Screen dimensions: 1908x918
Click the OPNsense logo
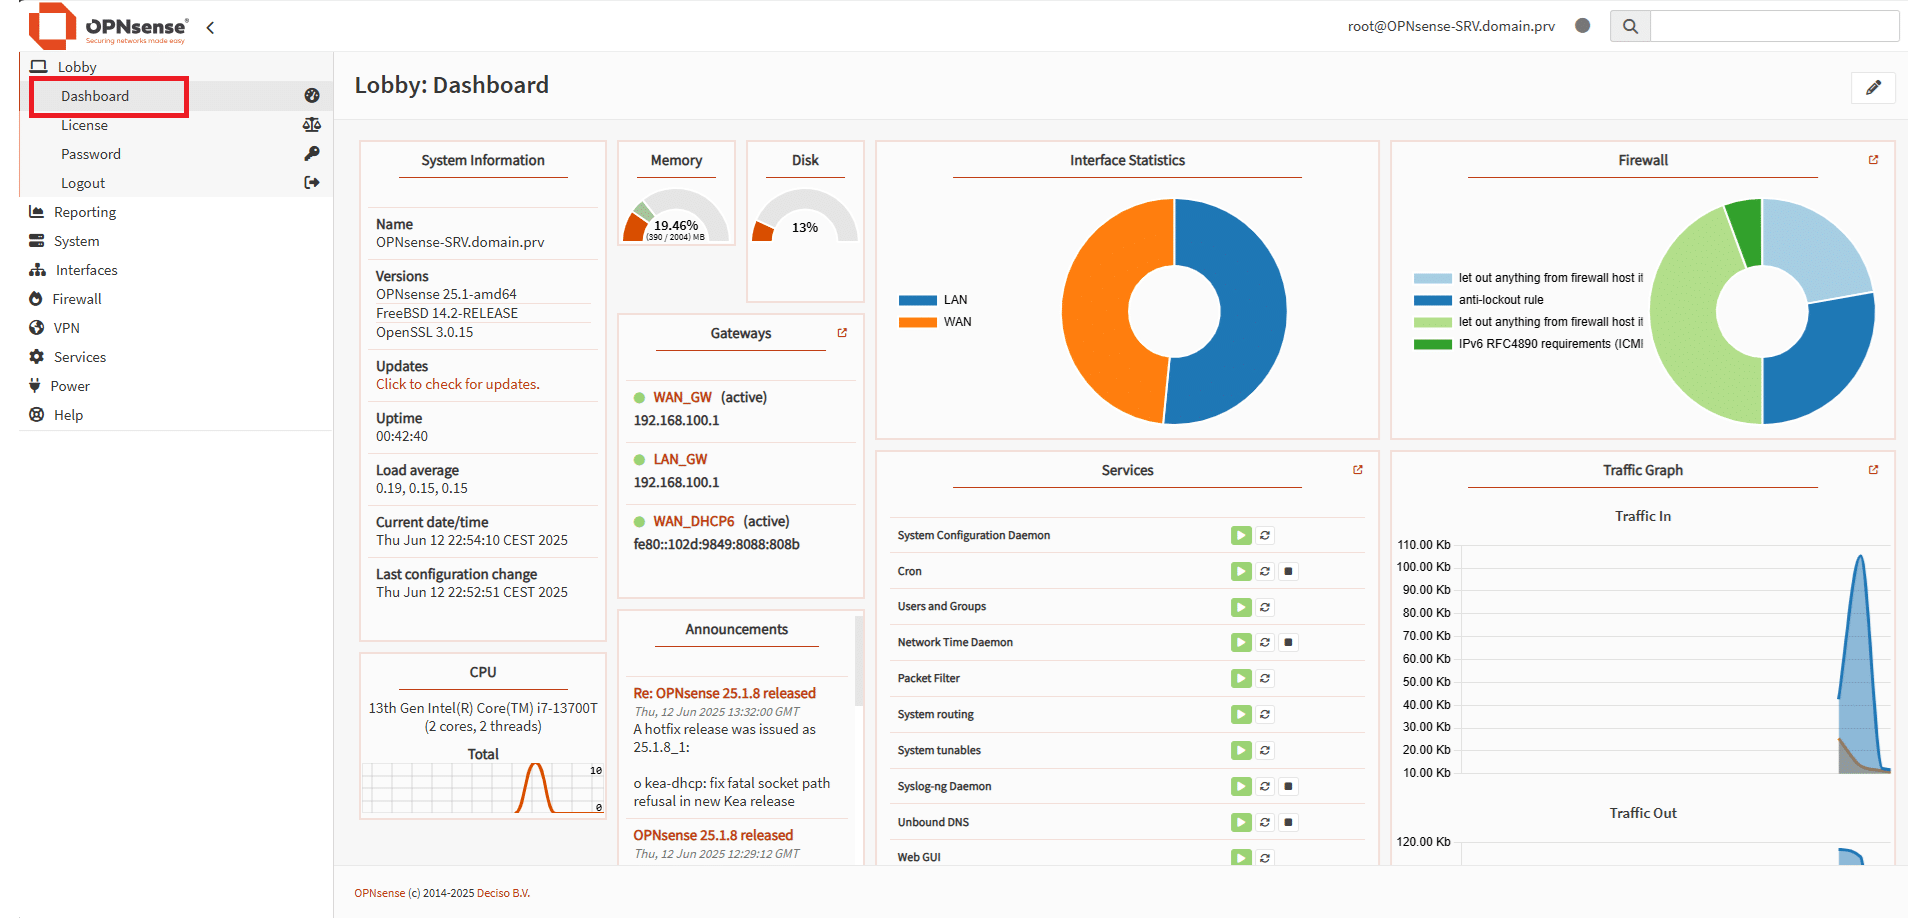(108, 26)
